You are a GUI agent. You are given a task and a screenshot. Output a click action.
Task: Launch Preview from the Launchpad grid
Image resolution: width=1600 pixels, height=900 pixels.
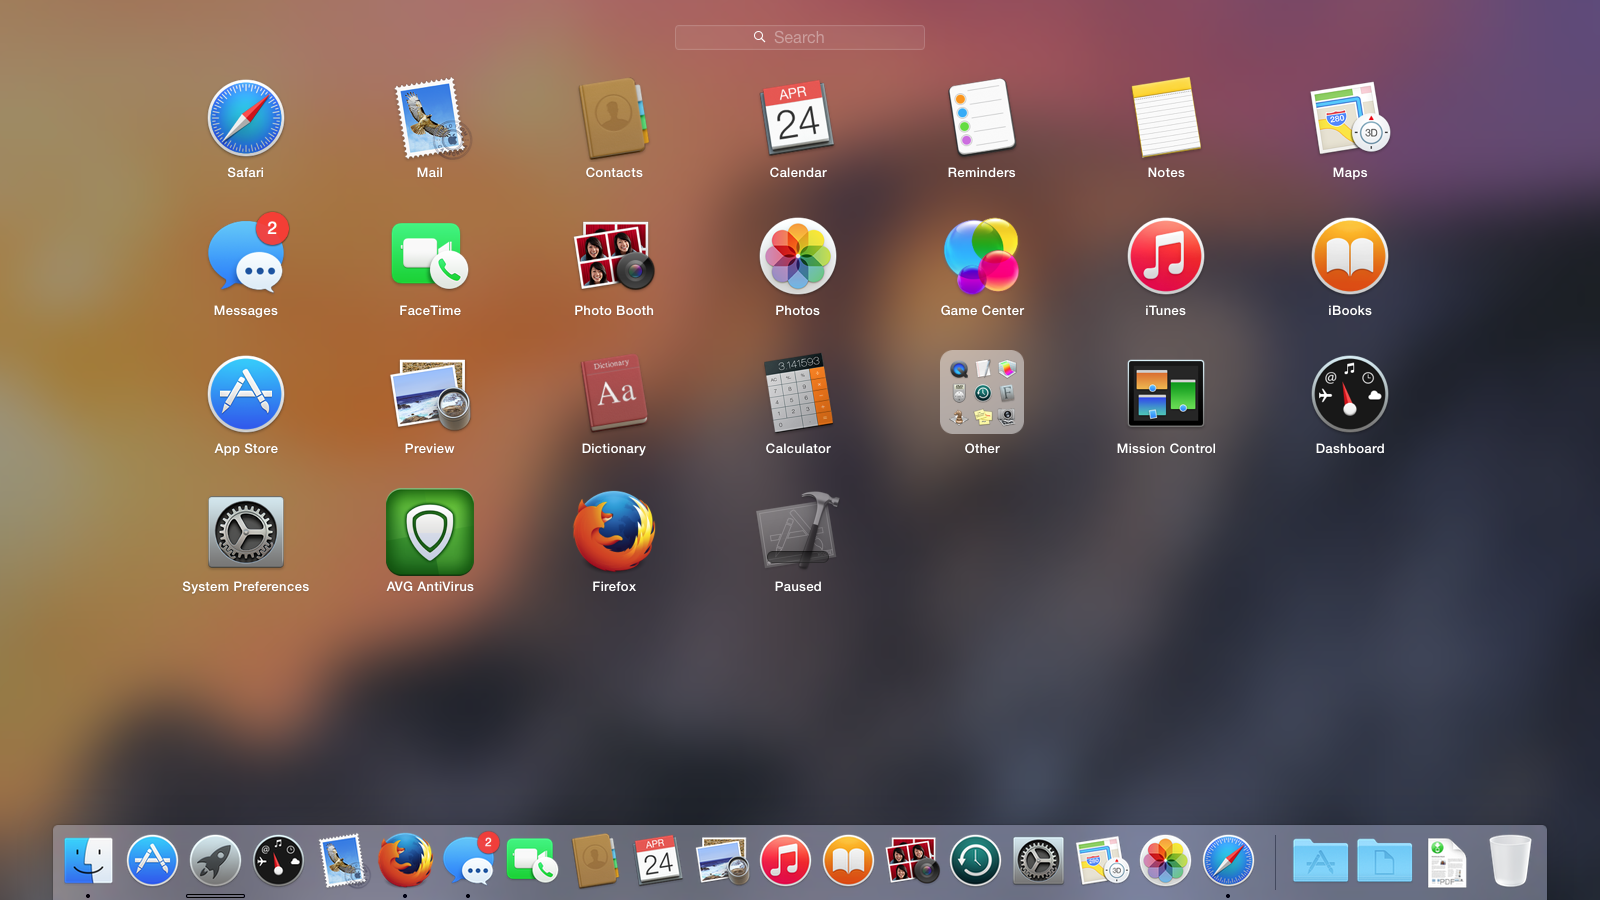coord(430,394)
